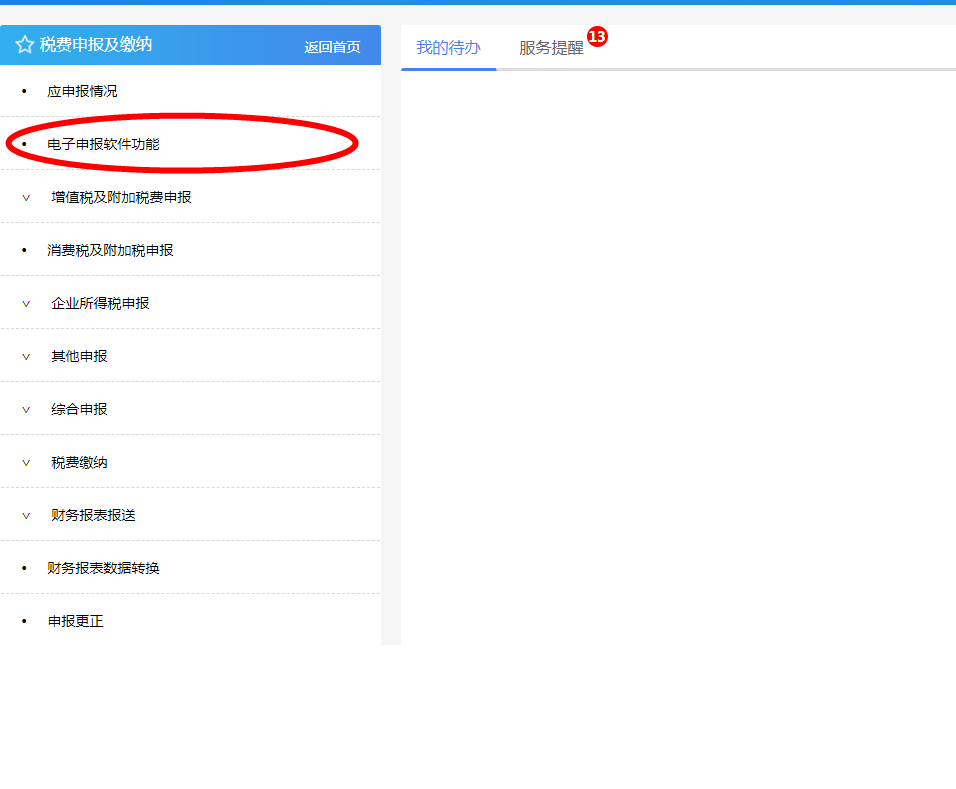
Task: Open 电子申报软件功能 menu item
Action: click(x=104, y=144)
